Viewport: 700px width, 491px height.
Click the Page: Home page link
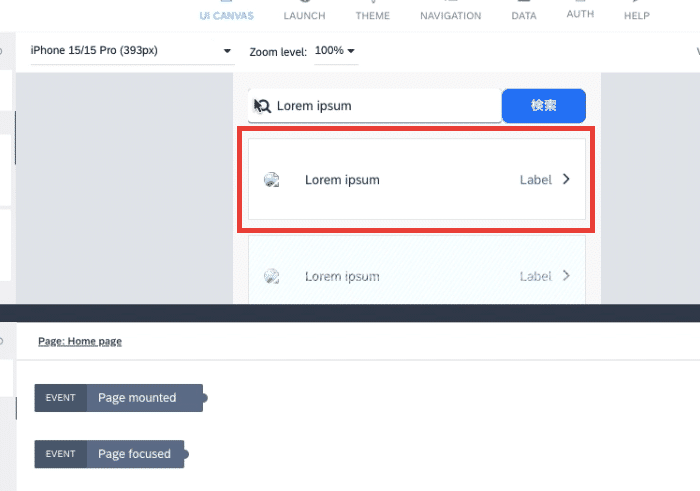(x=80, y=341)
